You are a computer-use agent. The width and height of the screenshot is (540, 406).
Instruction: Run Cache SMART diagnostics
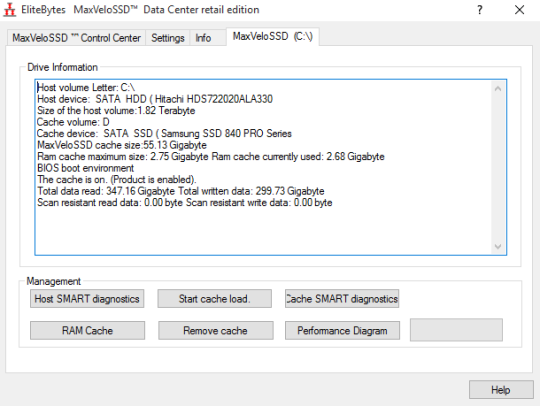tap(342, 299)
